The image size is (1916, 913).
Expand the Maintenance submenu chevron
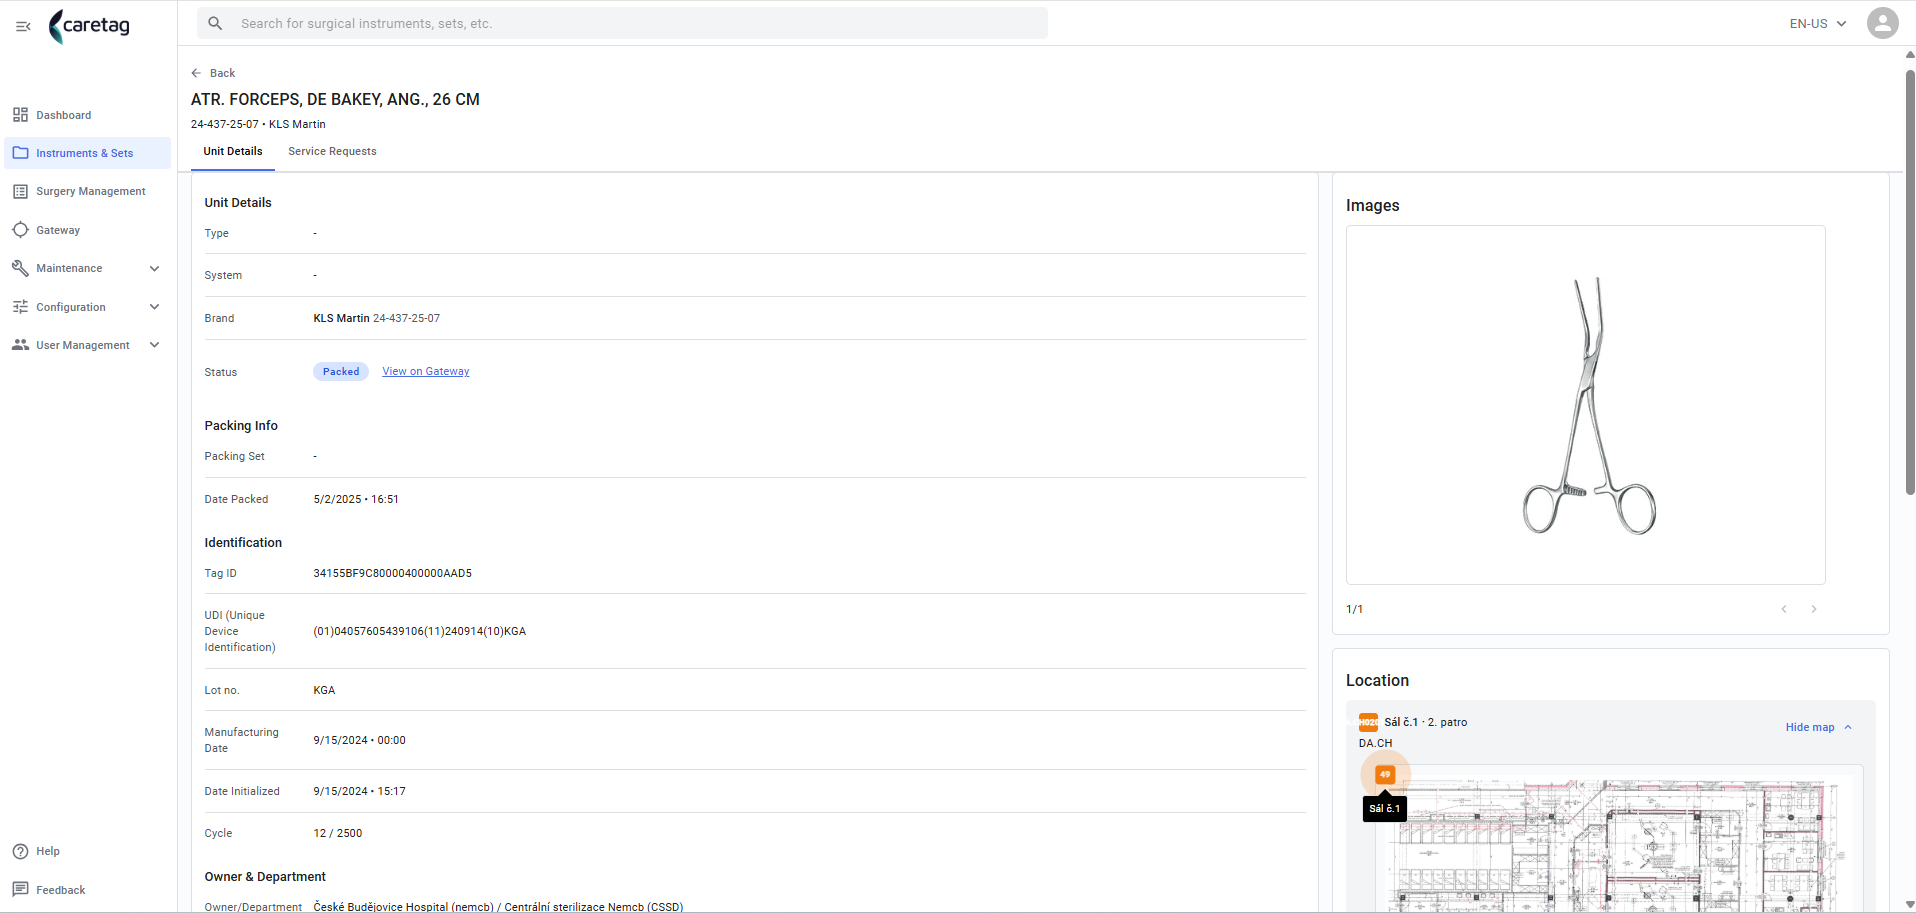click(154, 268)
